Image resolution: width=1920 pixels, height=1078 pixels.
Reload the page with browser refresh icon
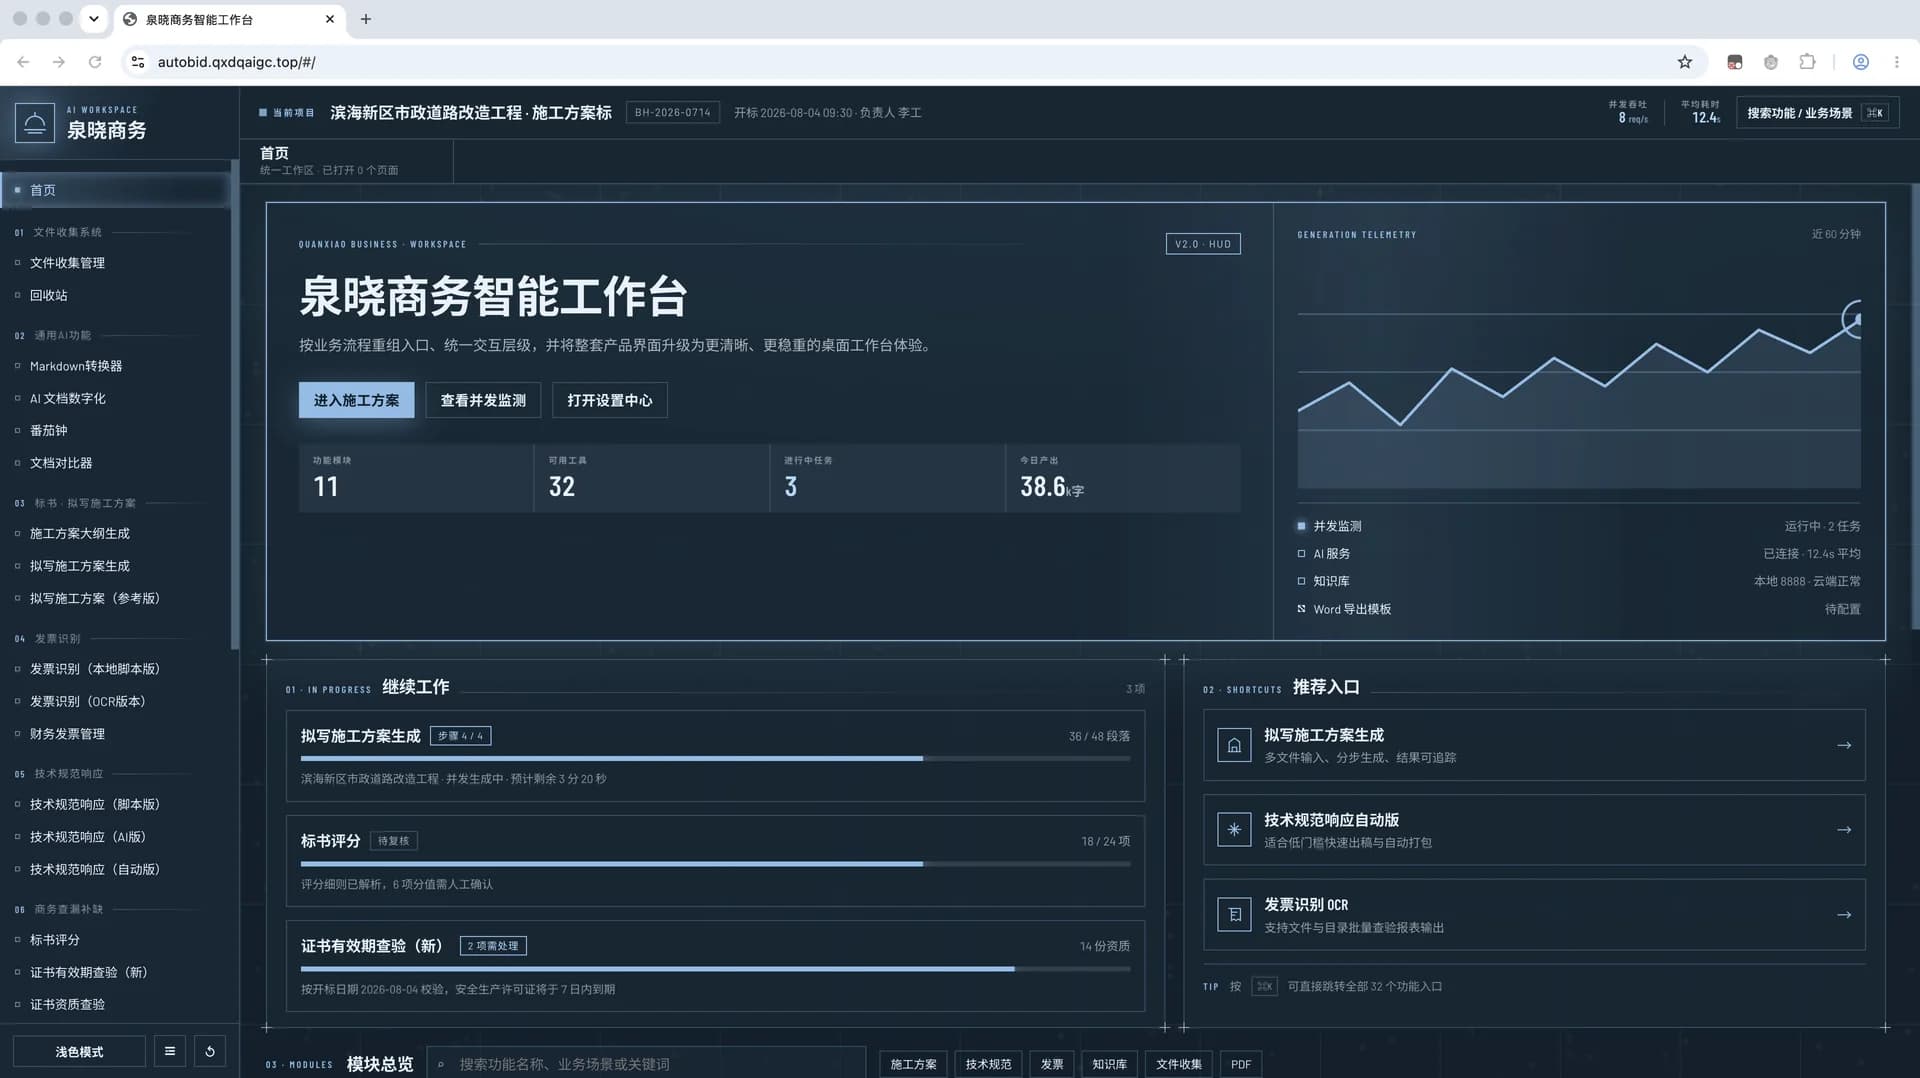(x=95, y=62)
